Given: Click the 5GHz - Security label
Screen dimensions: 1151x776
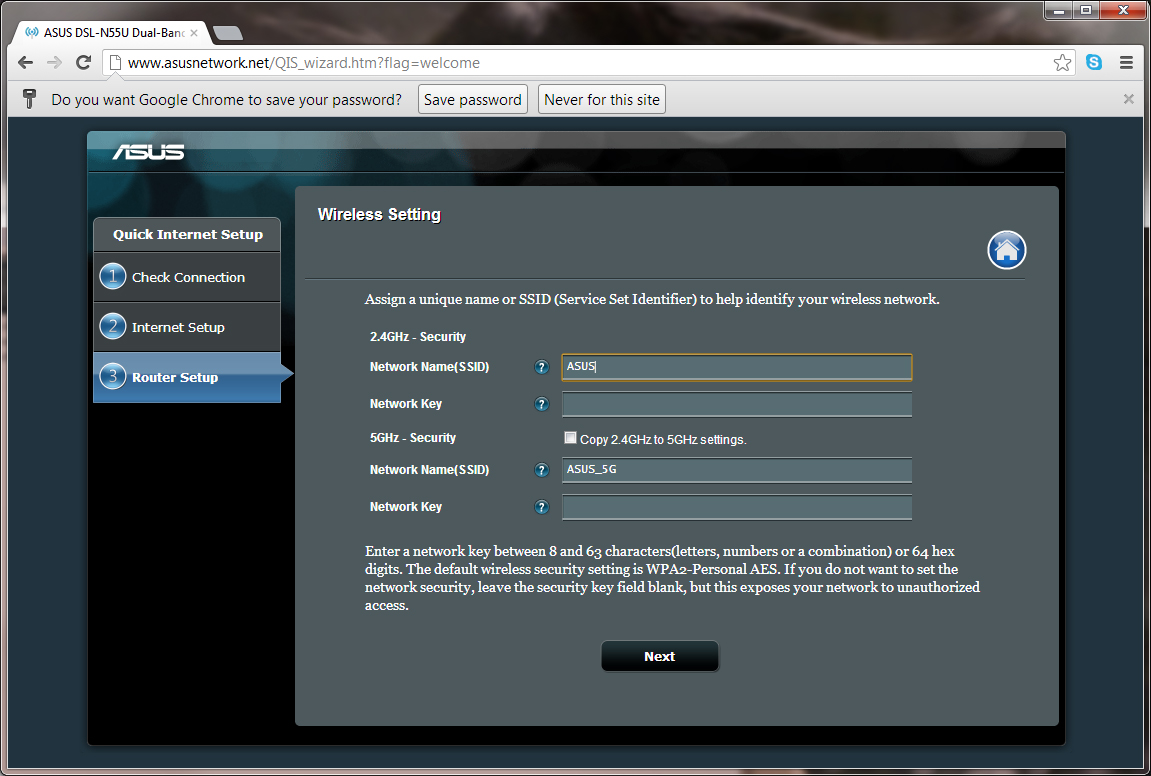Looking at the screenshot, I should [413, 438].
